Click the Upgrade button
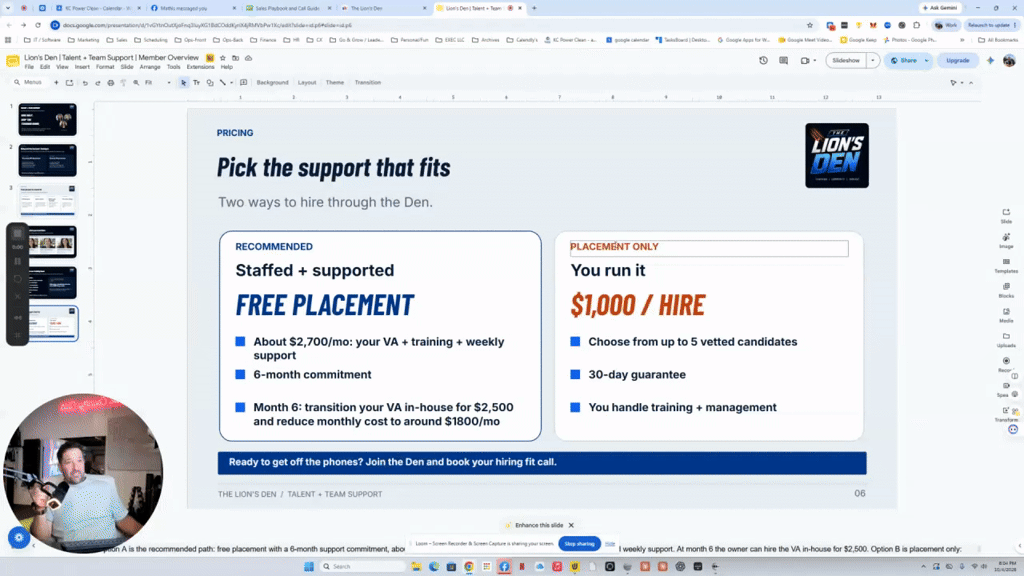The height and width of the screenshot is (576, 1024). pyautogui.click(x=958, y=61)
